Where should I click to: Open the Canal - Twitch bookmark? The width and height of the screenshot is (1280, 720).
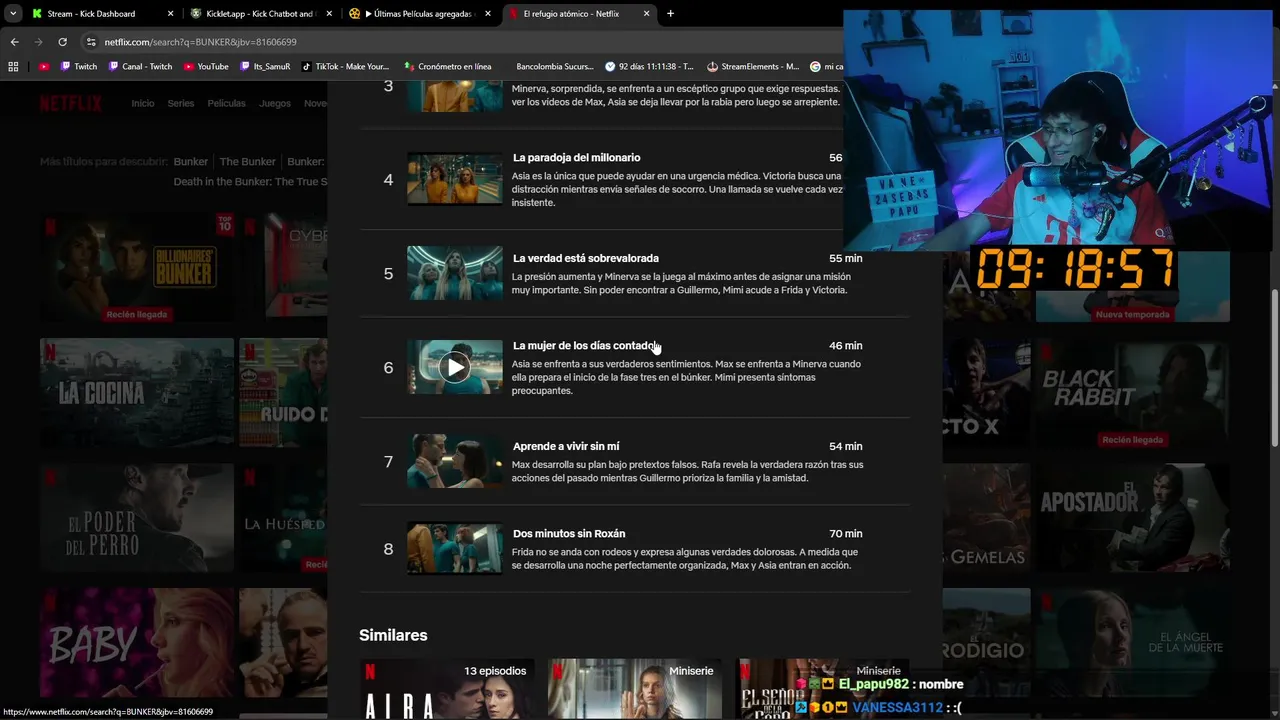[x=140, y=67]
